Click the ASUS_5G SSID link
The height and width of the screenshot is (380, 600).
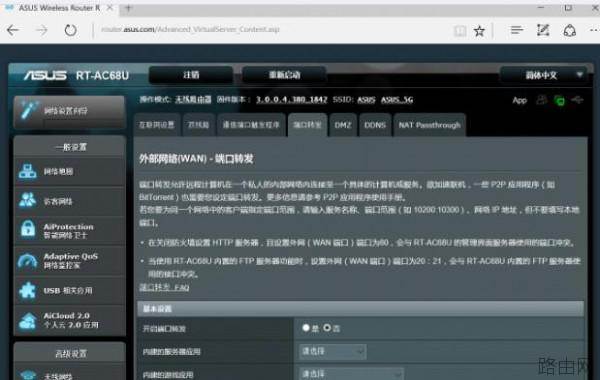pyautogui.click(x=397, y=100)
